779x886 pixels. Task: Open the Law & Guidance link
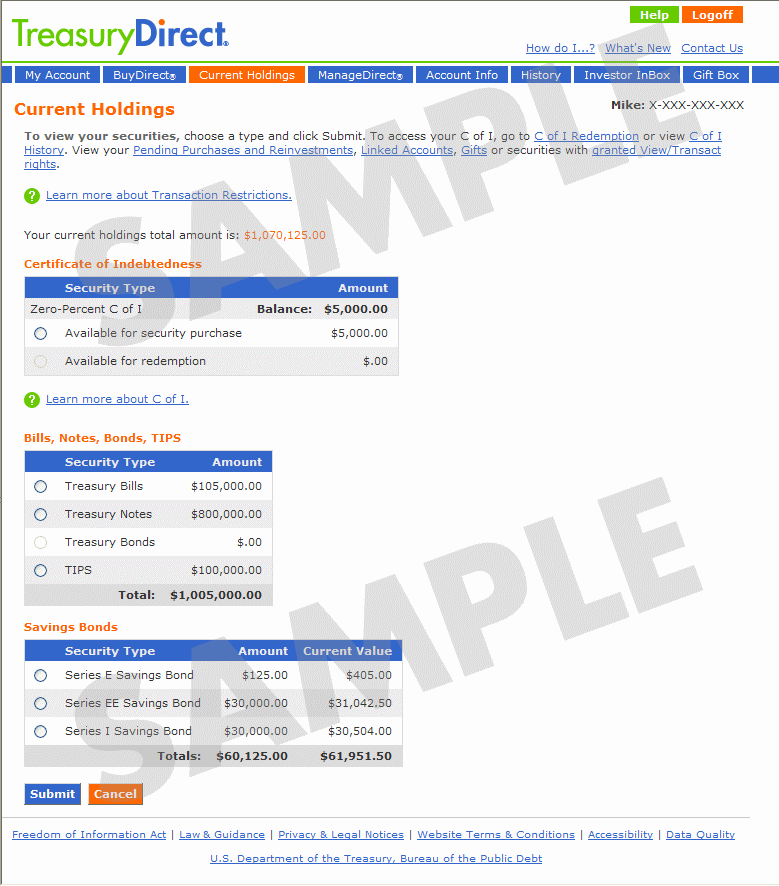coord(222,835)
